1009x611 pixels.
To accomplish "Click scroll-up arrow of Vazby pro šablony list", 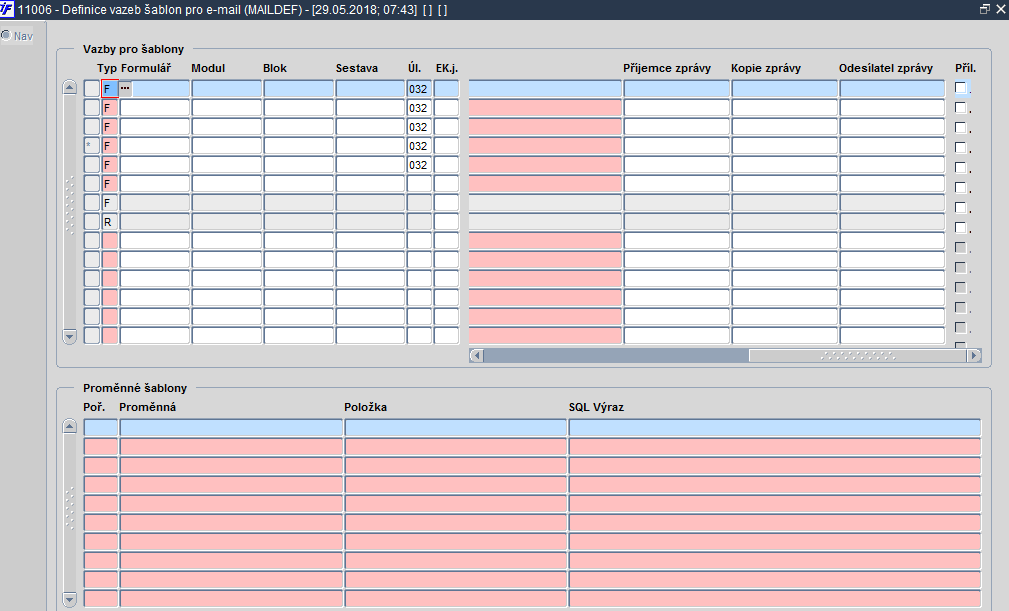I will click(x=69, y=87).
